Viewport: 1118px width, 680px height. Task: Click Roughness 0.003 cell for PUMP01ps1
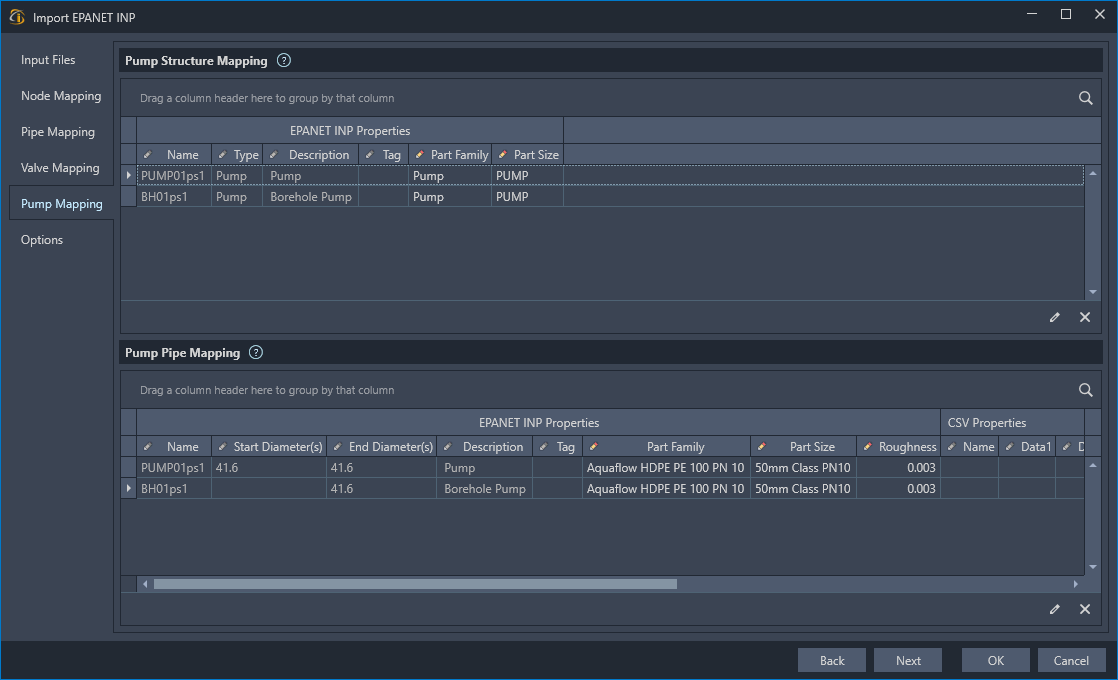[x=898, y=468]
